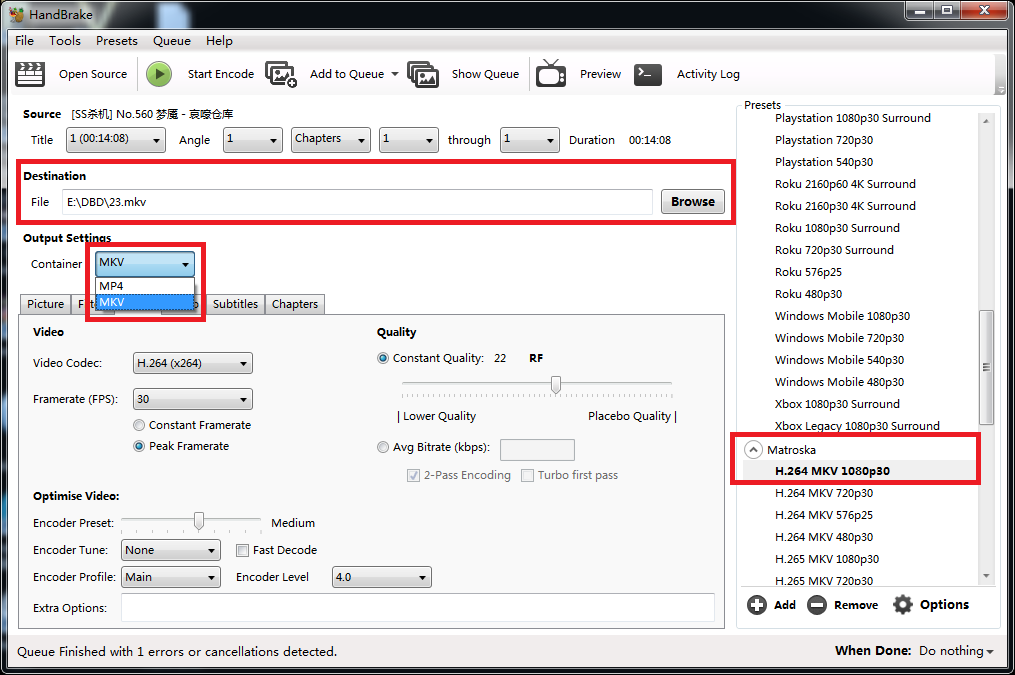1015x675 pixels.
Task: Collapse the Matroska preset group
Action: pyautogui.click(x=753, y=450)
